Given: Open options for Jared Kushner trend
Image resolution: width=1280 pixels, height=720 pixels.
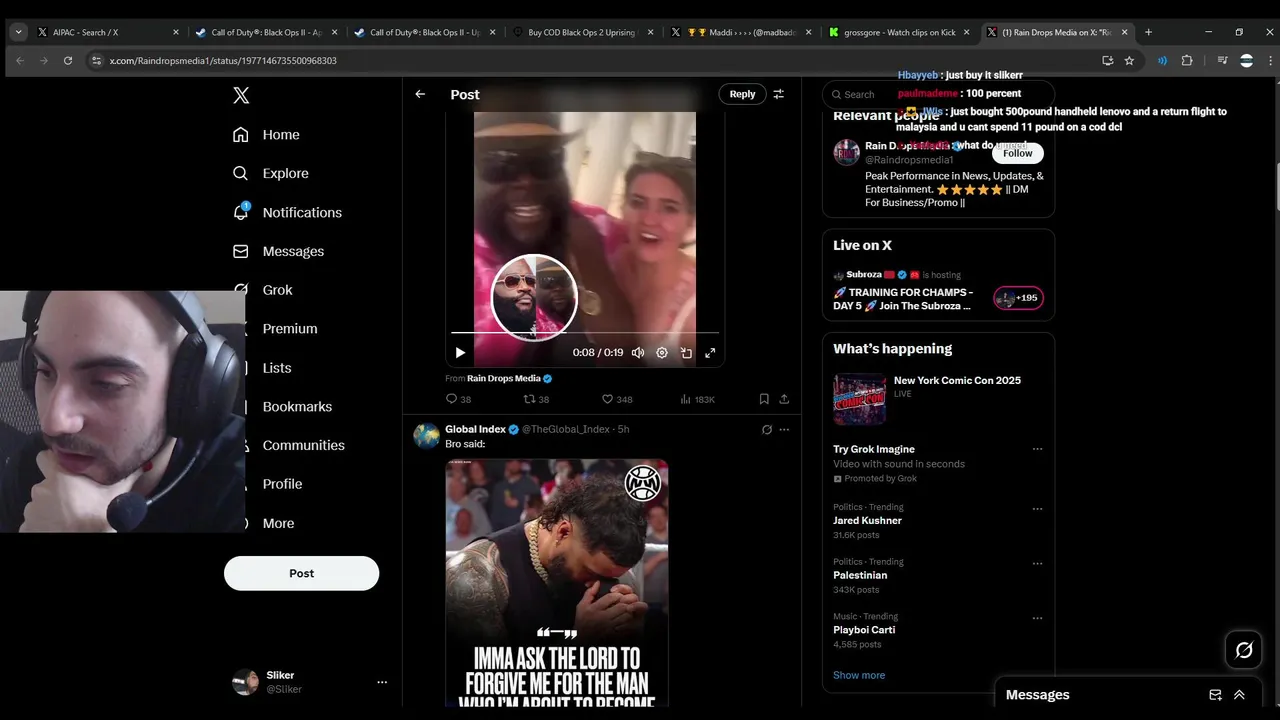Looking at the screenshot, I should click(1037, 508).
